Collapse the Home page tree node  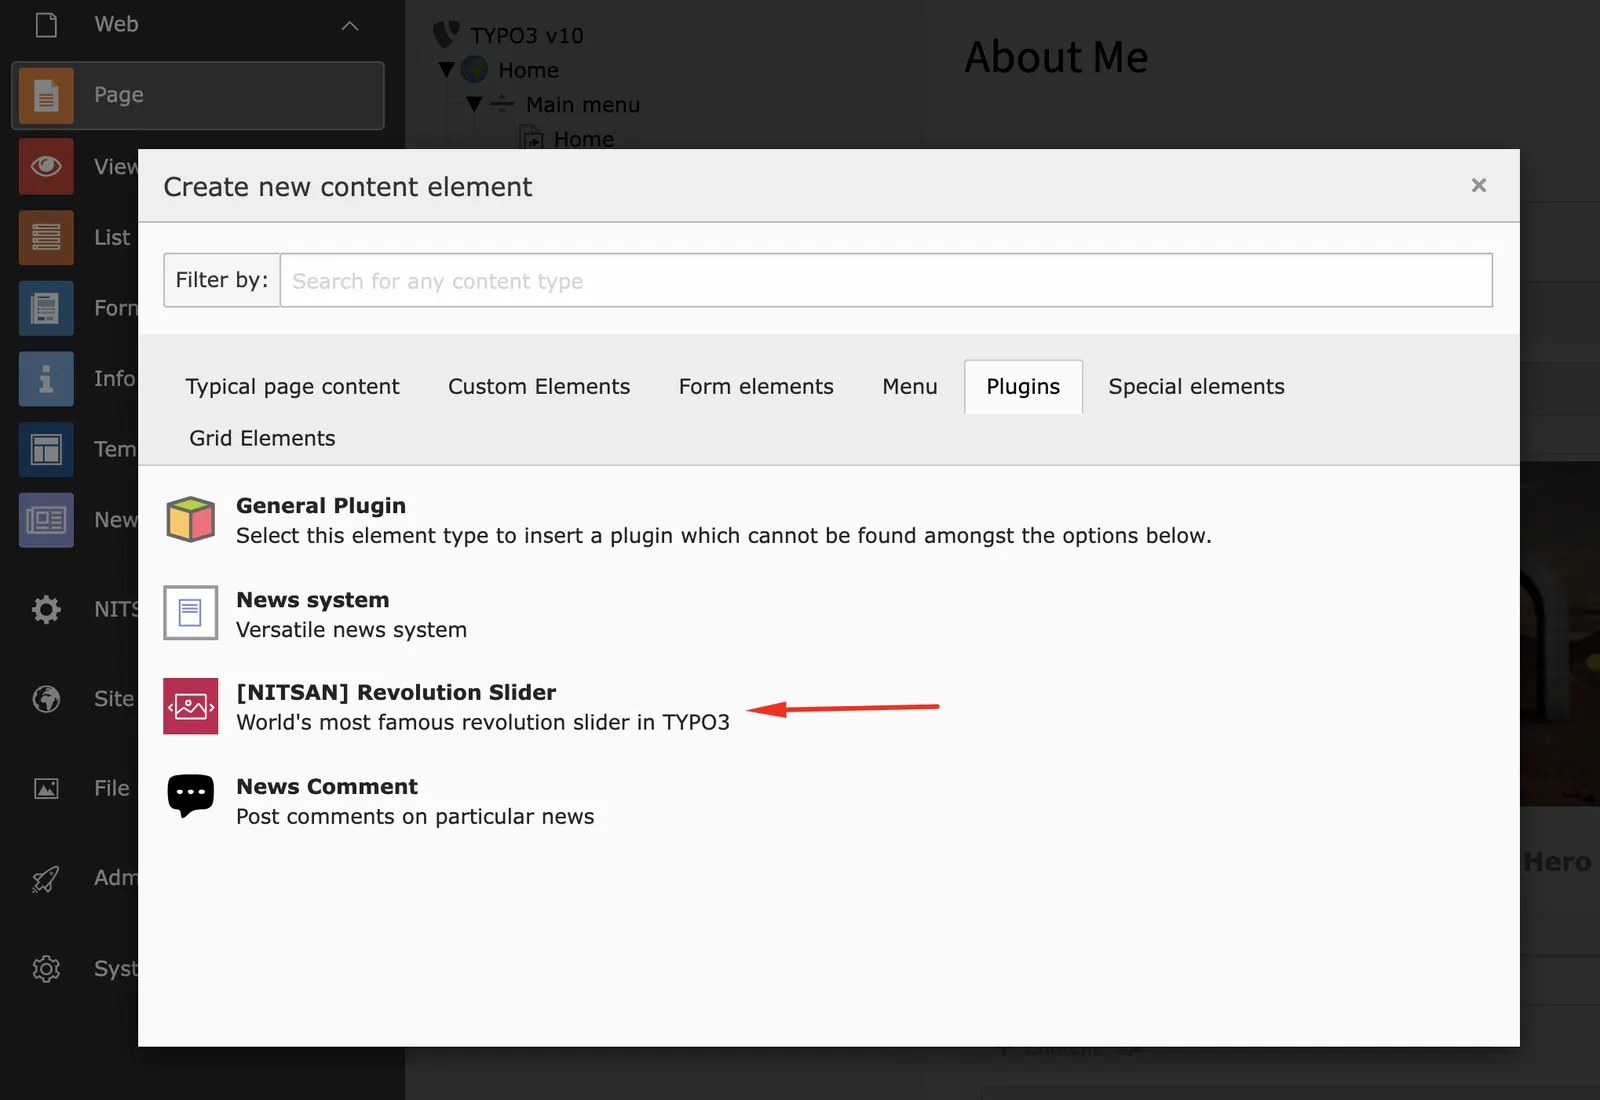click(x=447, y=70)
